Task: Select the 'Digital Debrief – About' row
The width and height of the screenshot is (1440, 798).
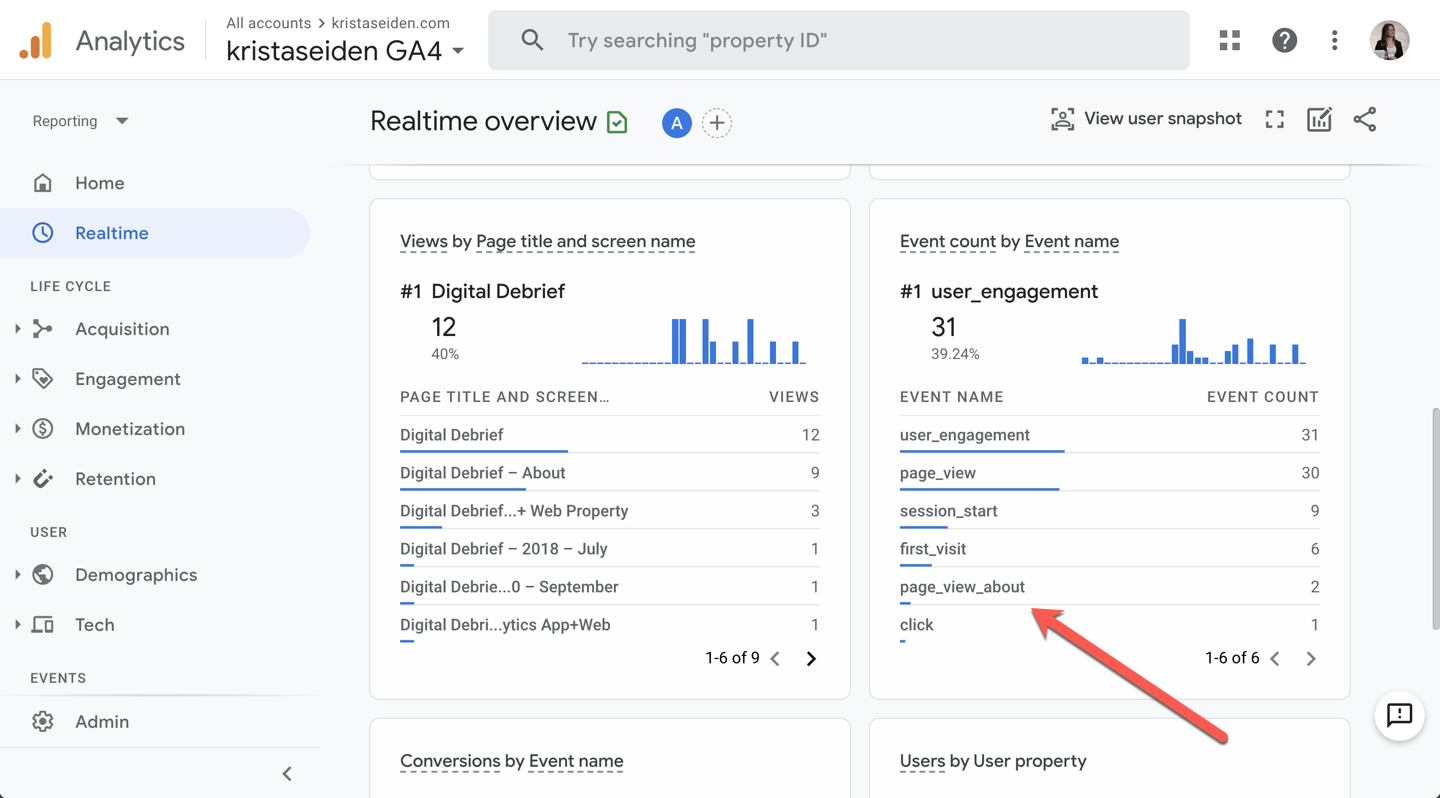Action: 610,473
